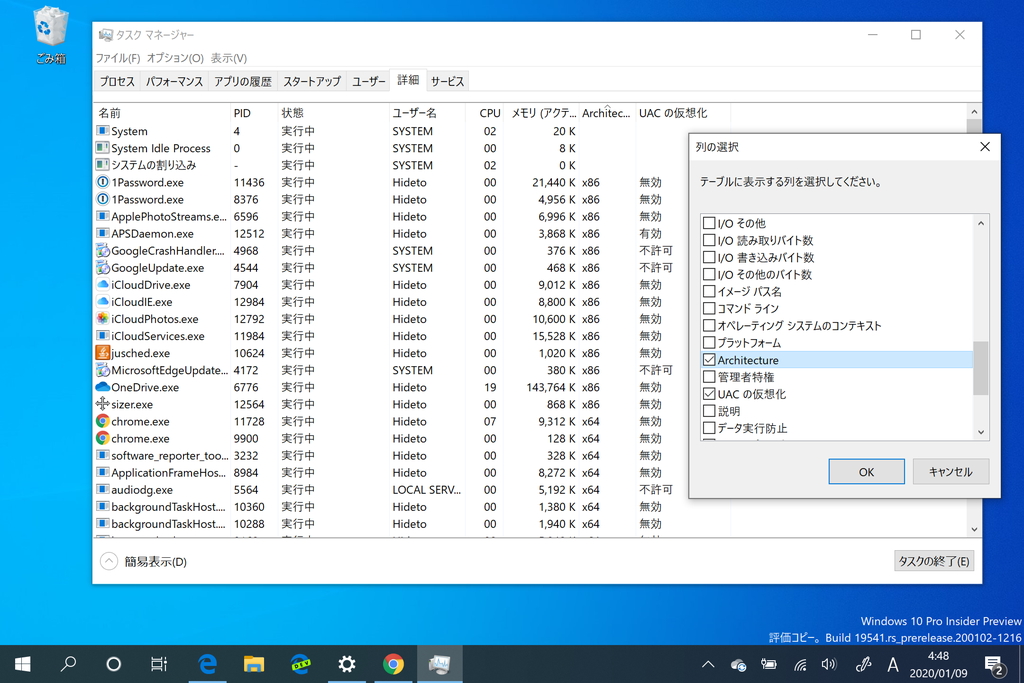Screen dimensions: 1024x683
Task: Click the volume icon in system tray
Action: [x=829, y=665]
